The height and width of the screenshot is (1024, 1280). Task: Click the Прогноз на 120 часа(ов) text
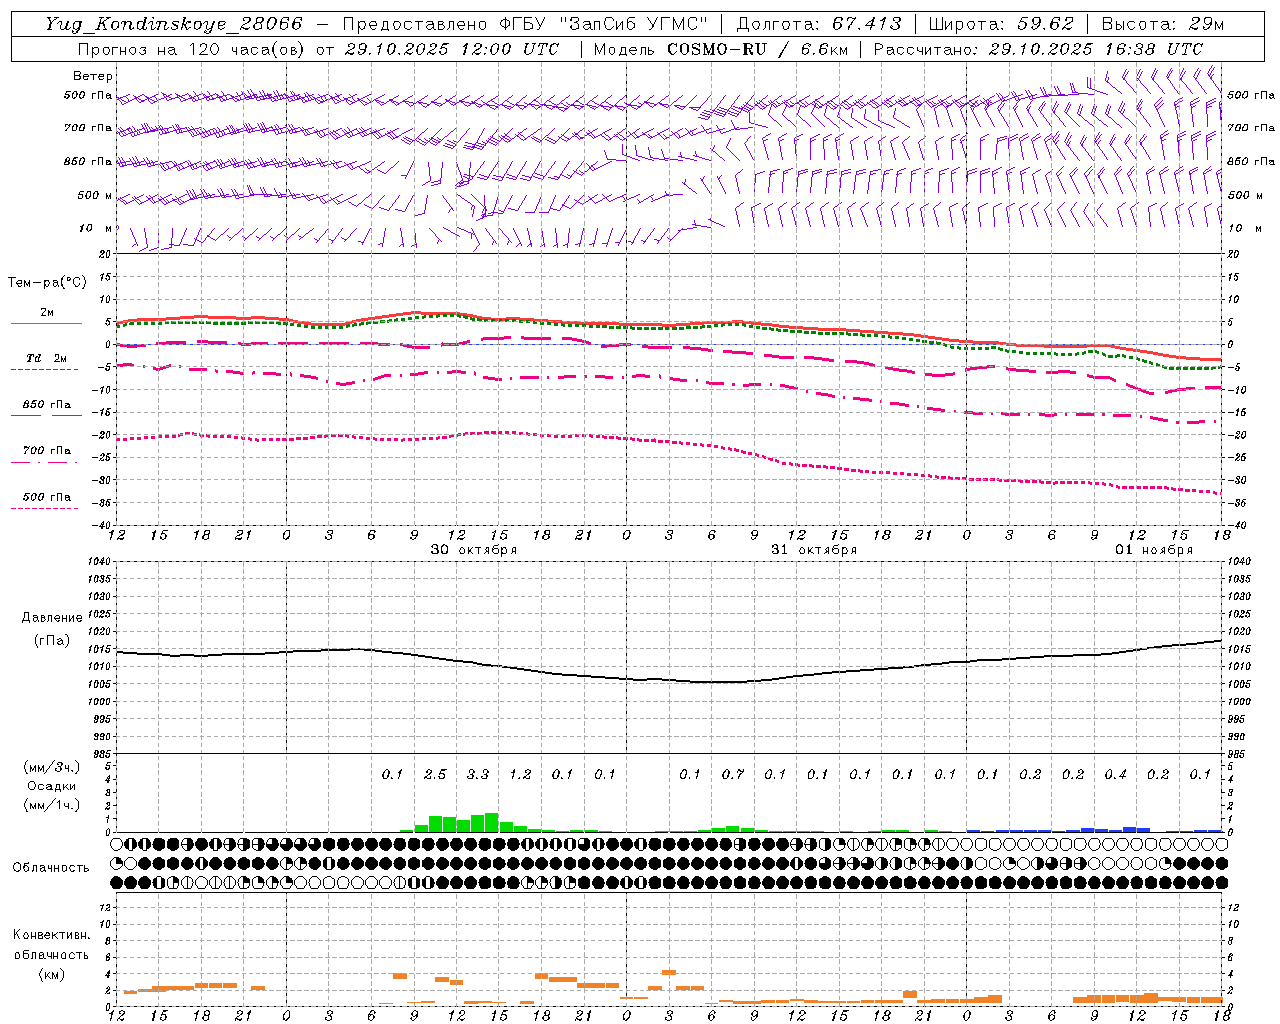pyautogui.click(x=192, y=48)
